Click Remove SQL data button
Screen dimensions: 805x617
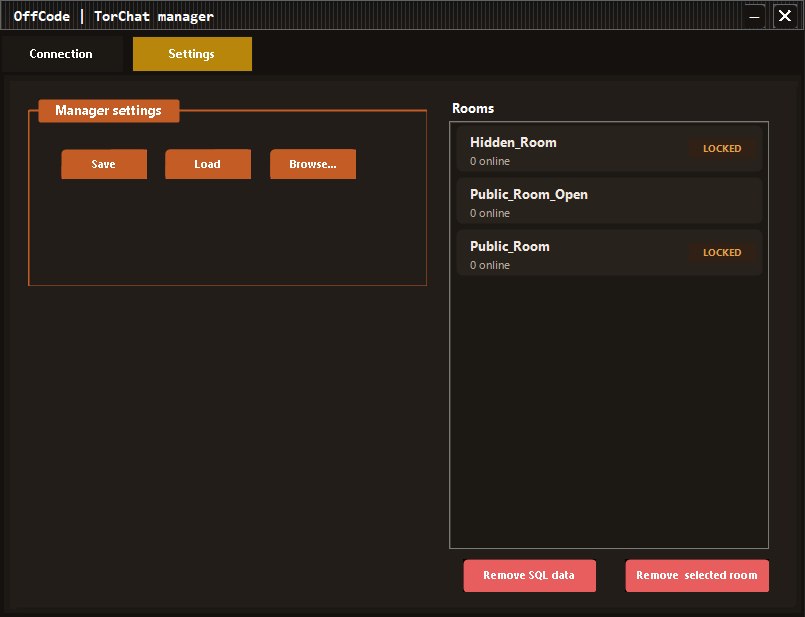tap(529, 575)
